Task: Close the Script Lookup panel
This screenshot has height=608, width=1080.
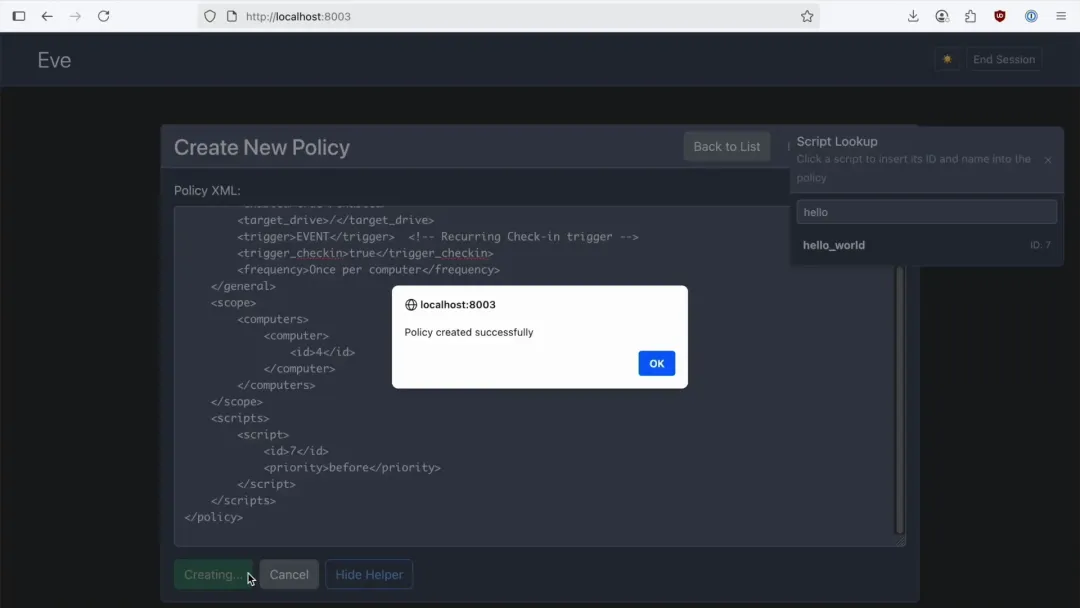Action: [x=1048, y=160]
